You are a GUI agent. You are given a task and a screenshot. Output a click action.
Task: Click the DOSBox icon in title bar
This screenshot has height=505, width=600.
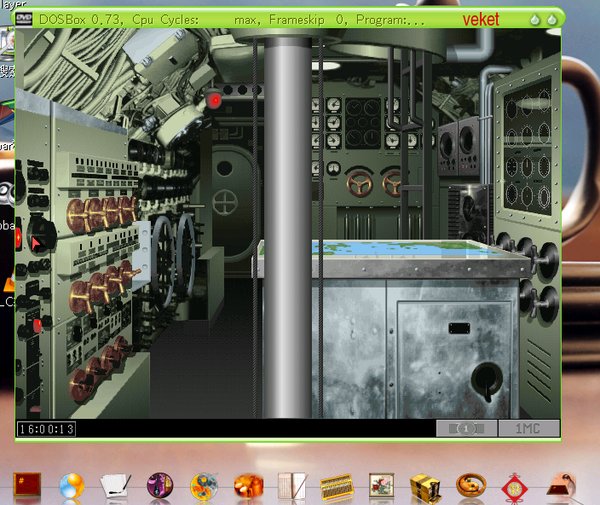click(24, 19)
